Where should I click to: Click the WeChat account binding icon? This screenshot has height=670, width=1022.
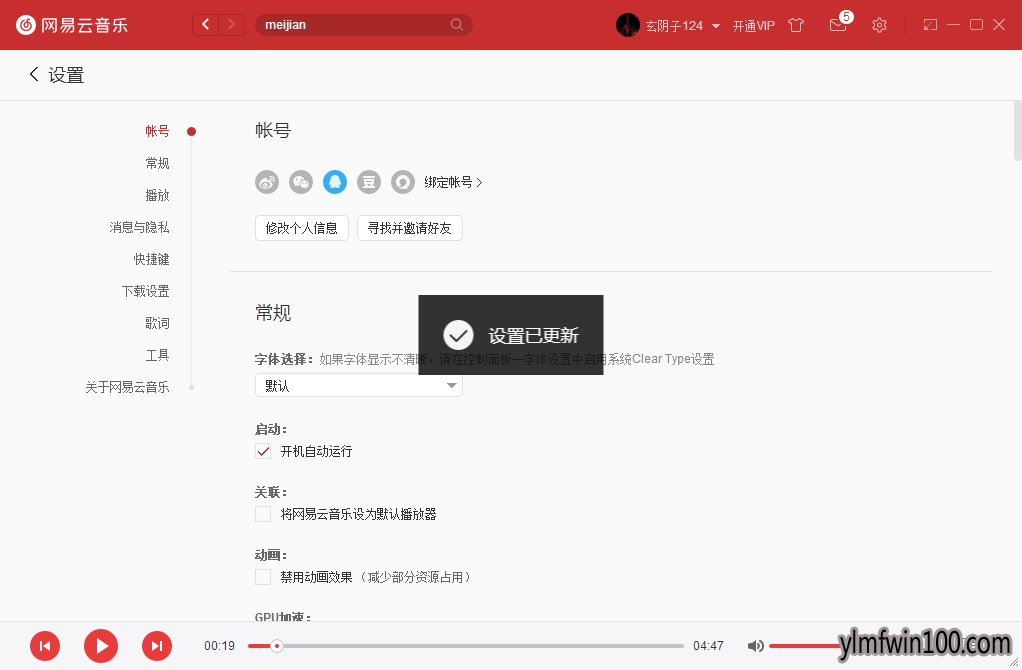coord(300,182)
